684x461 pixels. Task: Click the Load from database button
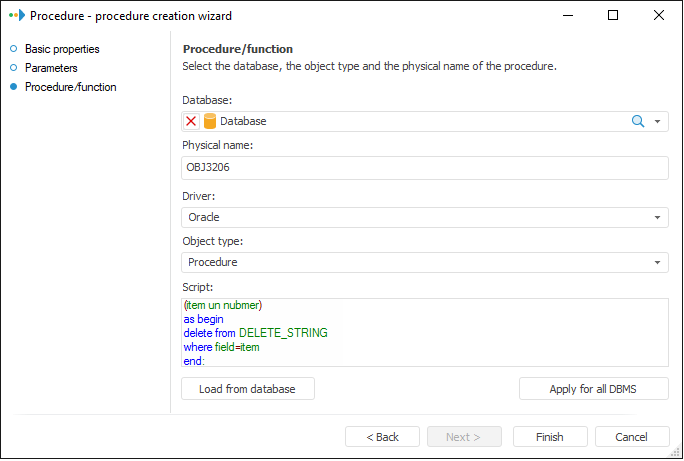247,389
